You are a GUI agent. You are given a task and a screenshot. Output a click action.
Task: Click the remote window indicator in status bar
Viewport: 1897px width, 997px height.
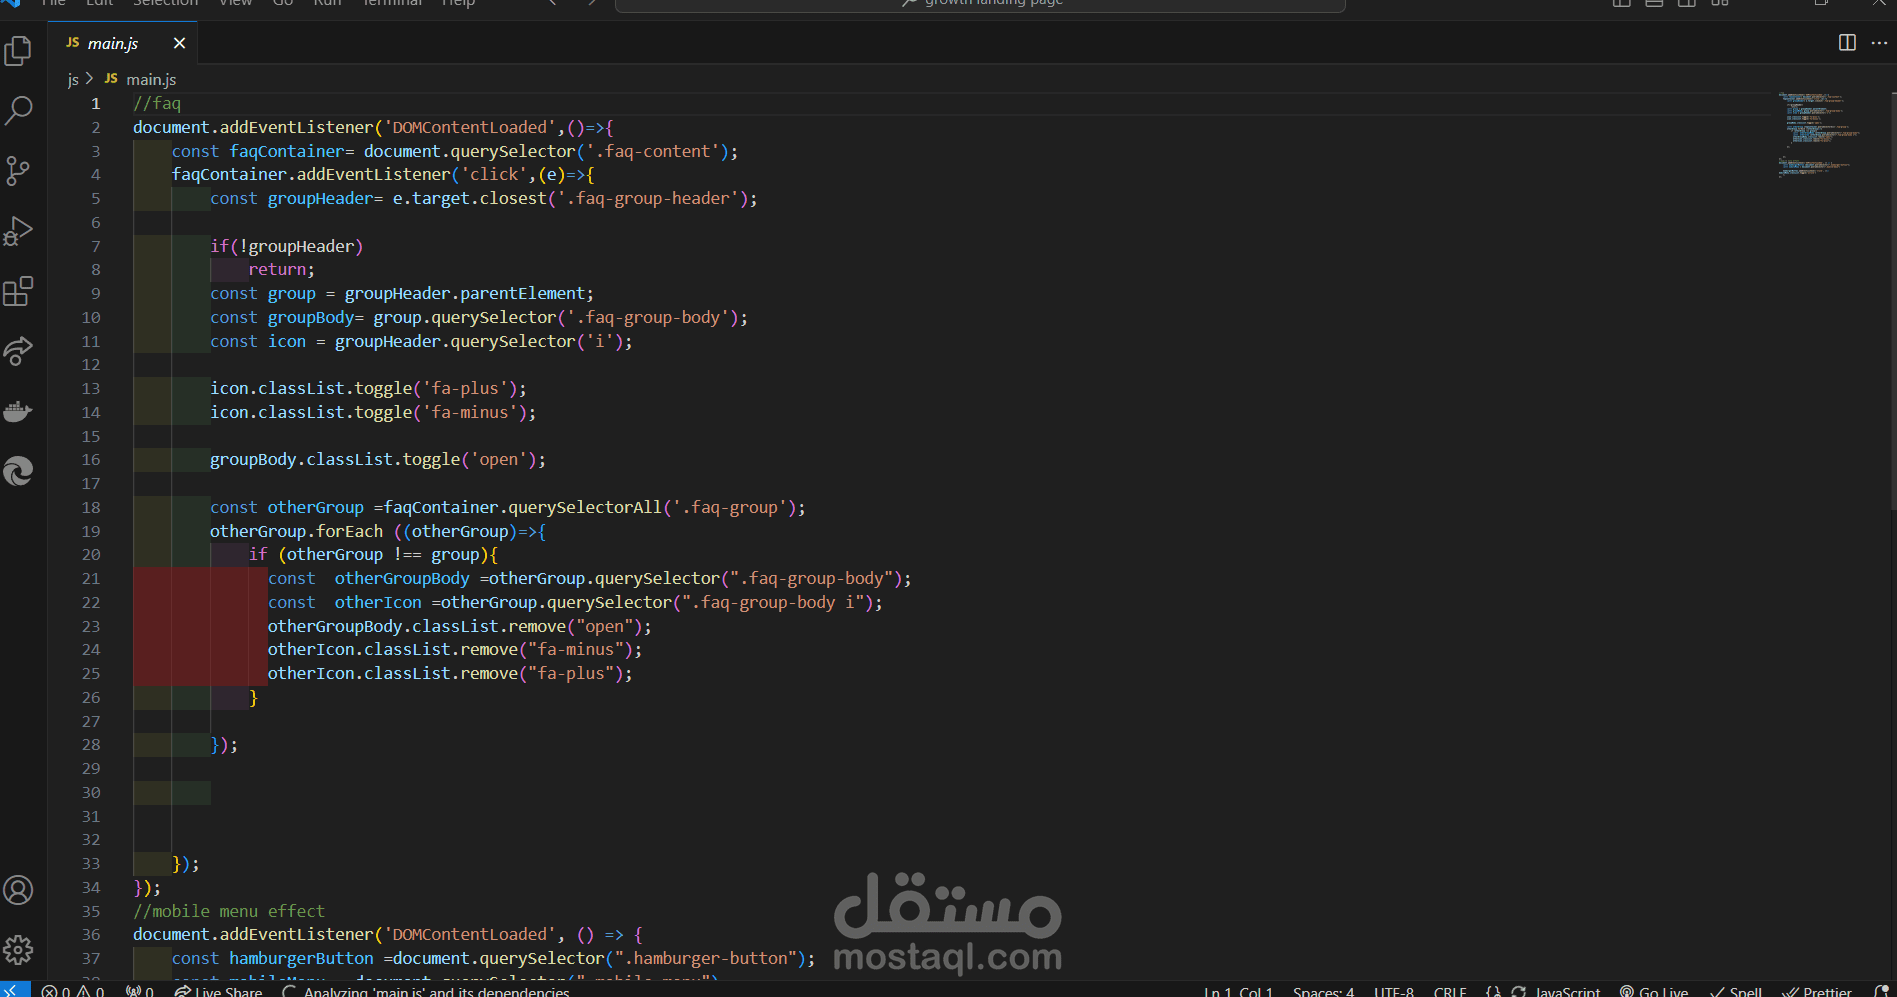tap(15, 990)
